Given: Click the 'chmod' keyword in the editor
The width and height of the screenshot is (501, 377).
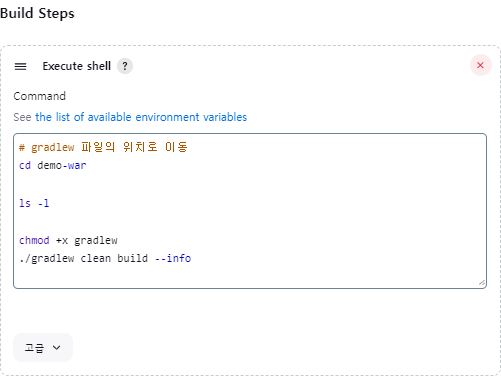Looking at the screenshot, I should click(x=34, y=240).
